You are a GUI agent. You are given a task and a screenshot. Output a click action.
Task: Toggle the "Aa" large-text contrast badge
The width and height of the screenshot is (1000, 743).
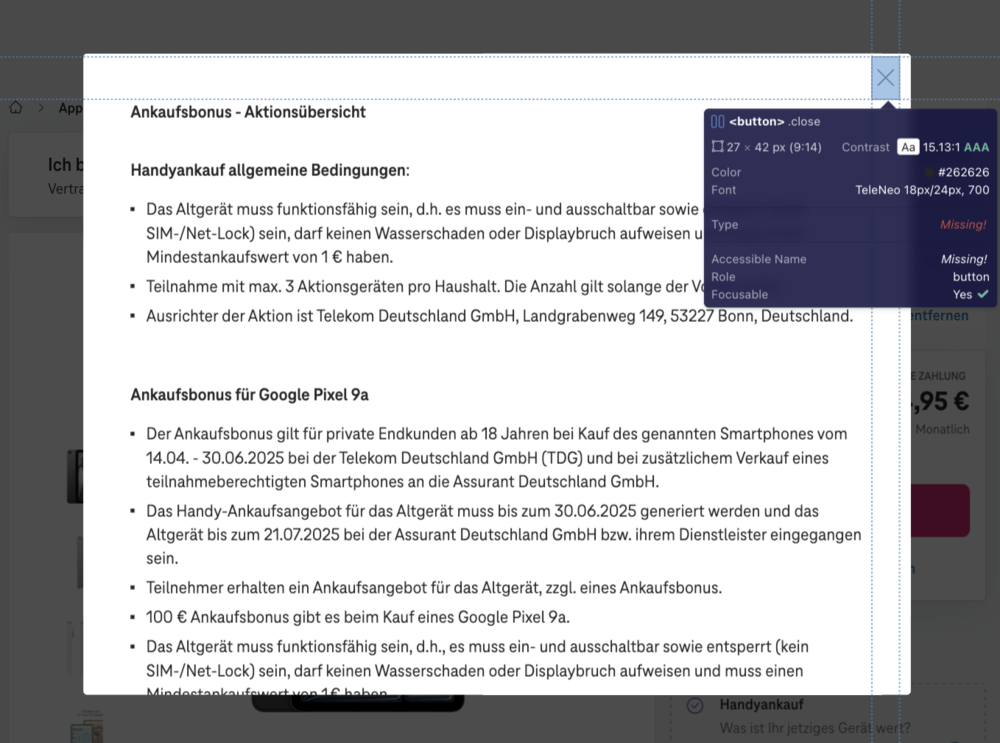tap(908, 147)
